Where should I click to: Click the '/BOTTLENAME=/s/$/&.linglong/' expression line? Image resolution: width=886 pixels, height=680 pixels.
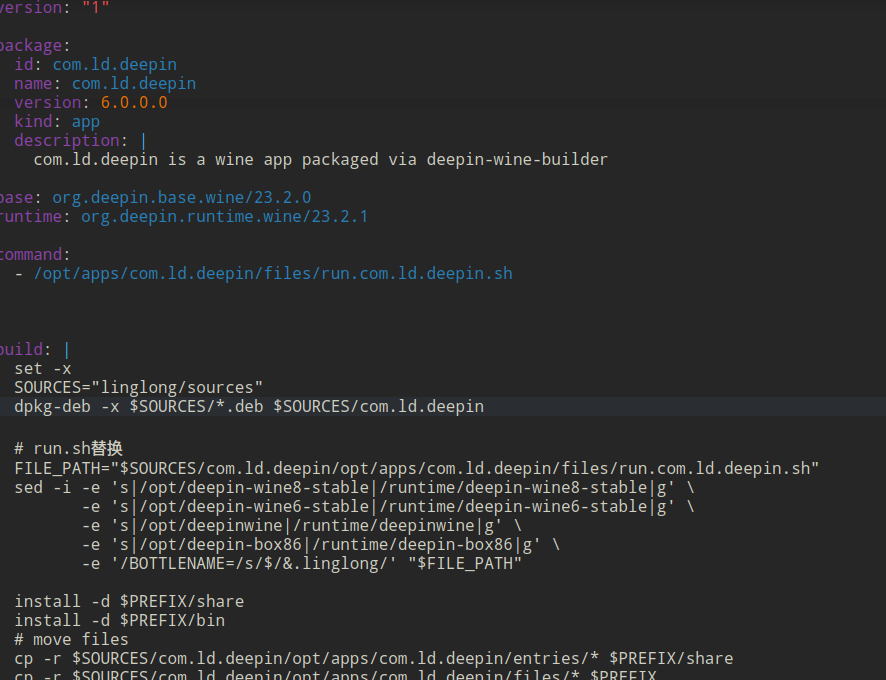click(302, 564)
